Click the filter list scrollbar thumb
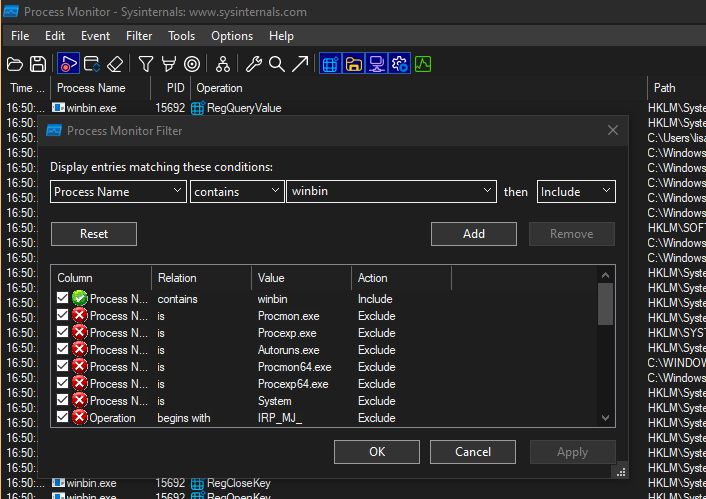Image resolution: width=706 pixels, height=499 pixels. 605,304
